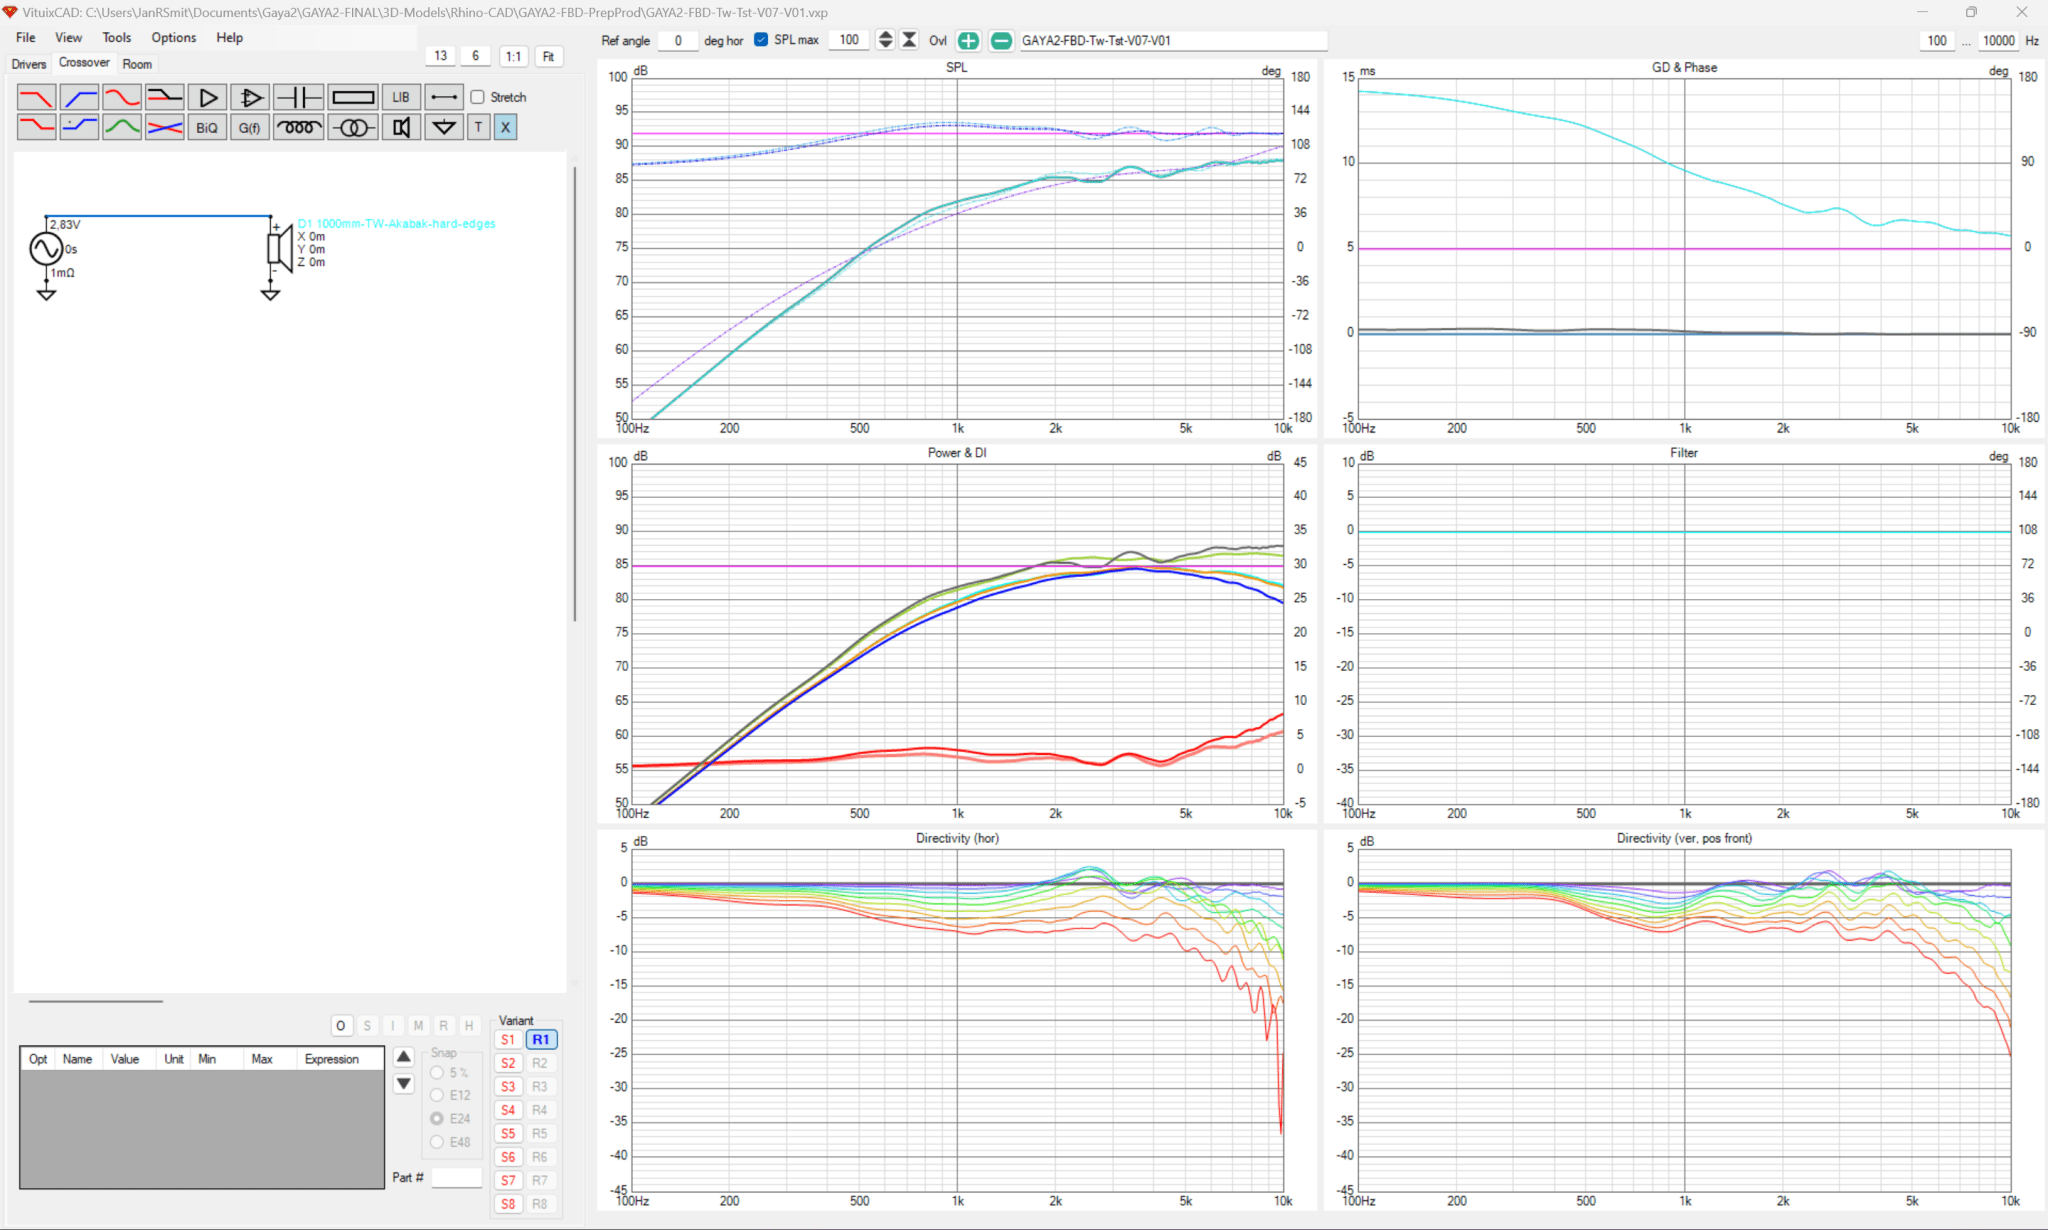Open the File menu
The width and height of the screenshot is (2048, 1230).
26,37
